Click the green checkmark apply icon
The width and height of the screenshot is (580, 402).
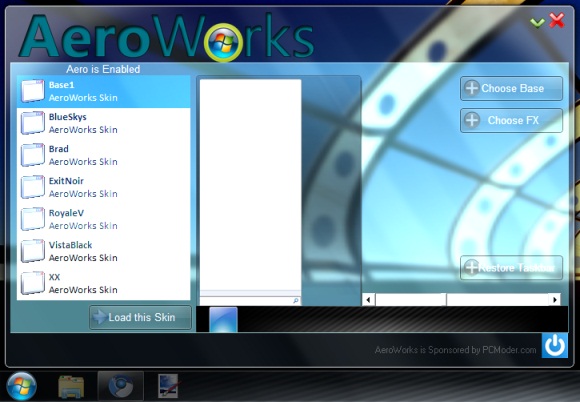coord(537,23)
